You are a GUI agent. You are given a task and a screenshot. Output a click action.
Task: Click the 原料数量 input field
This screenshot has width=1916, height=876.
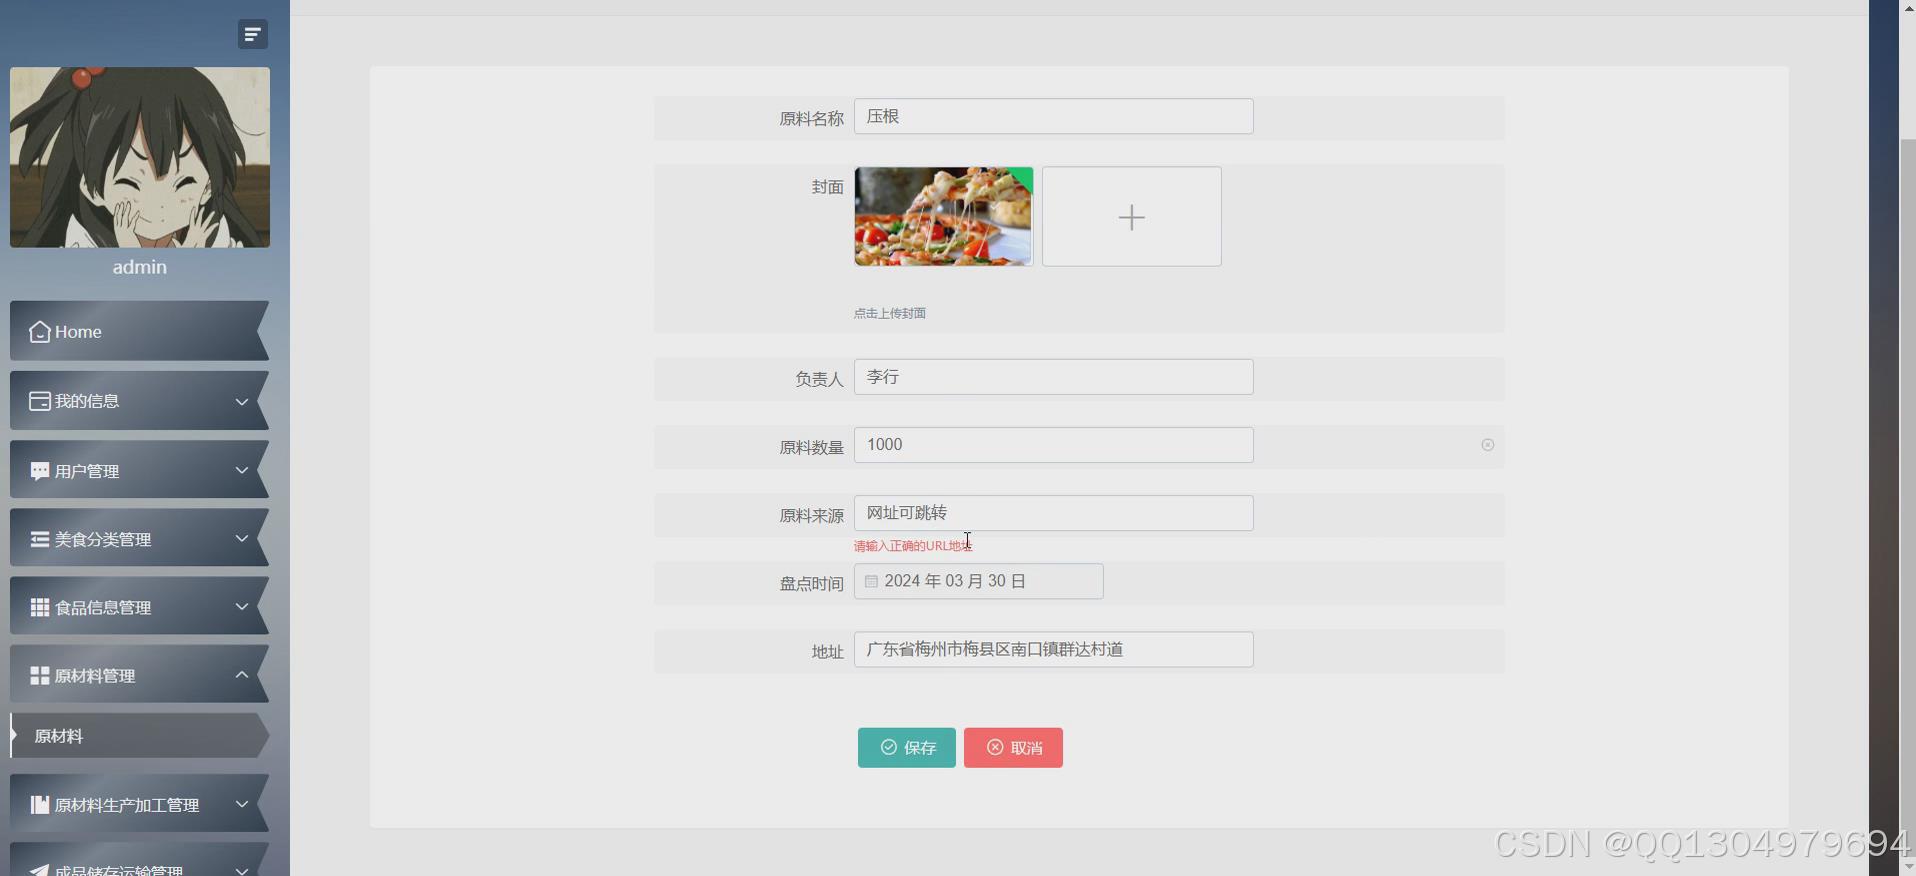pyautogui.click(x=1053, y=445)
